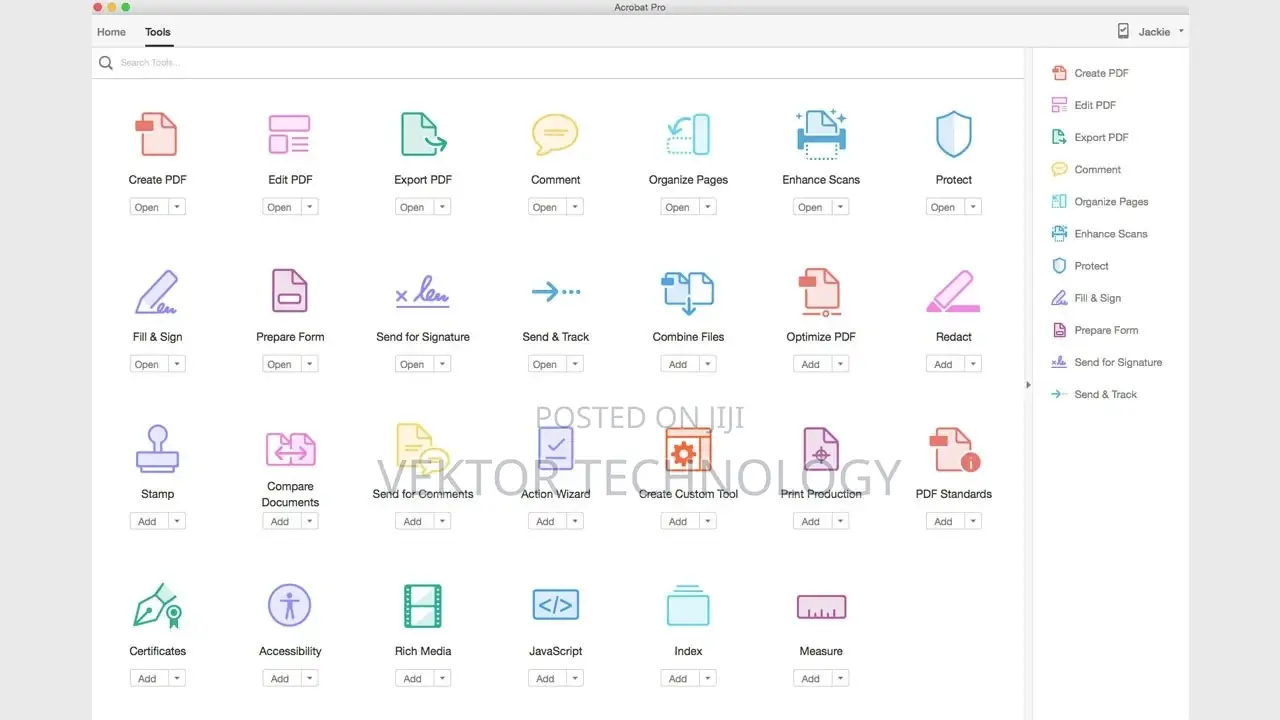Image resolution: width=1280 pixels, height=720 pixels.
Task: Click the Stamp tool icon
Action: point(157,448)
